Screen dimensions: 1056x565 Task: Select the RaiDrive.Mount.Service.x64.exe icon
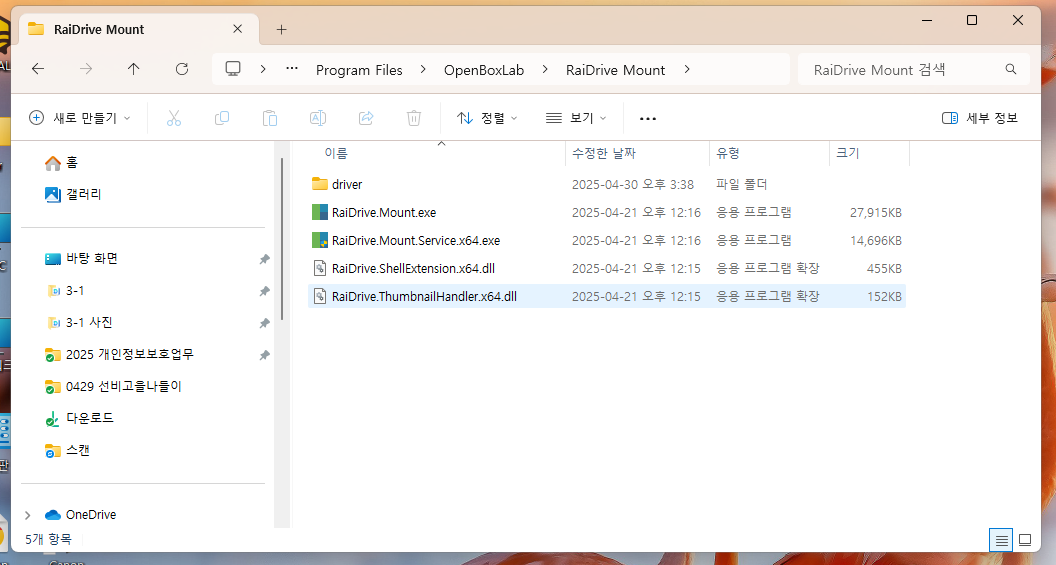(x=320, y=240)
